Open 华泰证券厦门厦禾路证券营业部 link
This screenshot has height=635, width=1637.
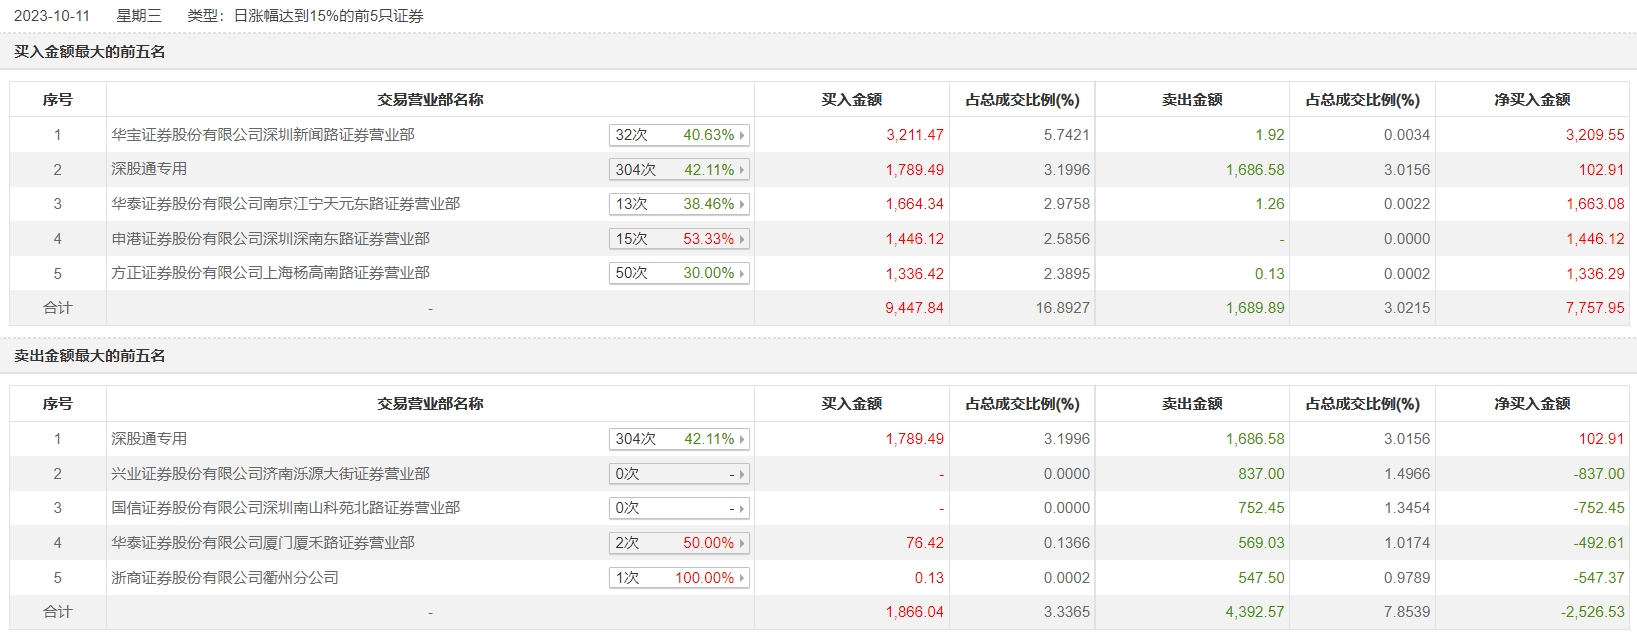click(x=262, y=543)
